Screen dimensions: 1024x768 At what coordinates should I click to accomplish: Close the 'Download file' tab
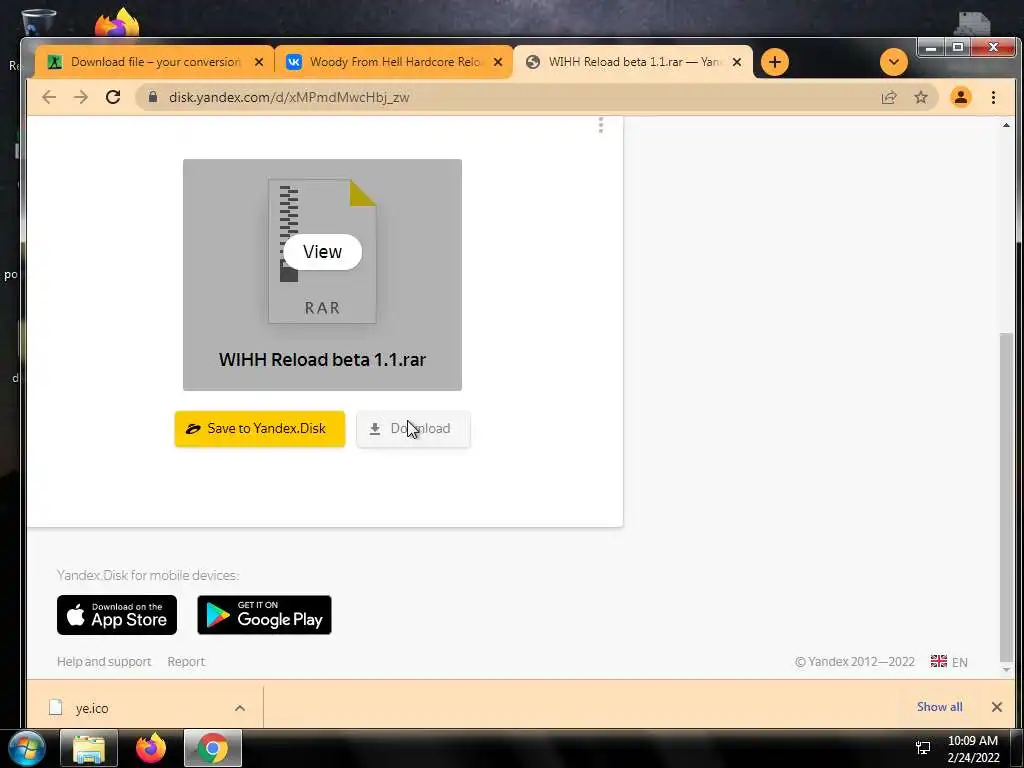coord(259,62)
